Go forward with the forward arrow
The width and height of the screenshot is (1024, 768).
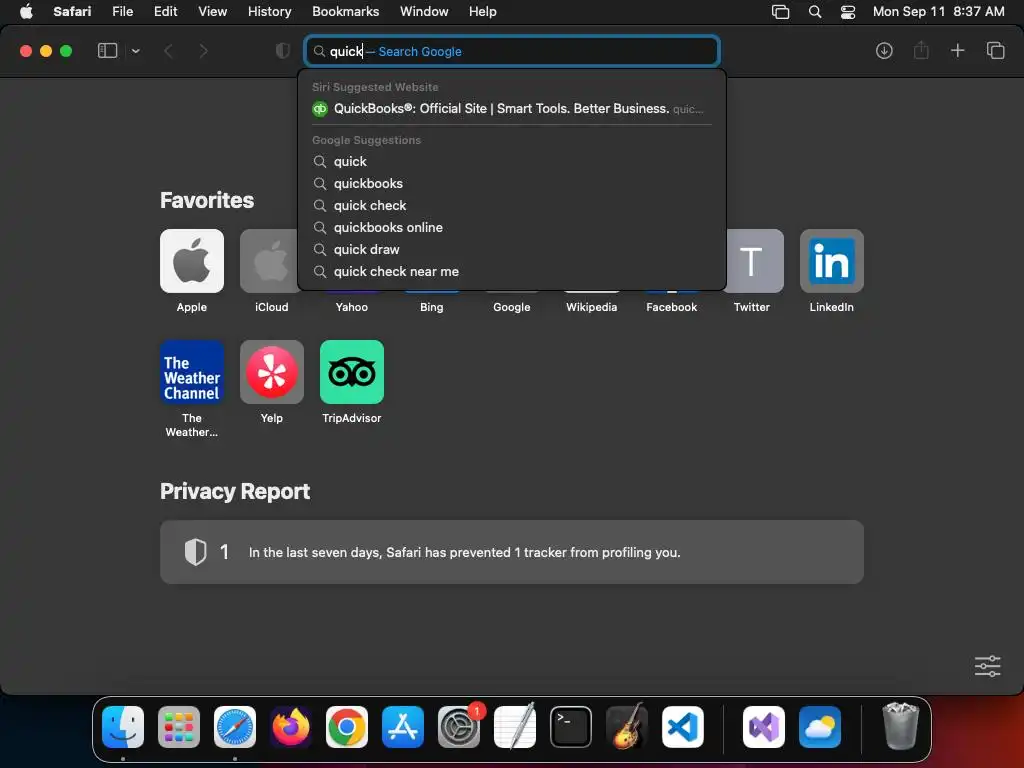[x=204, y=51]
